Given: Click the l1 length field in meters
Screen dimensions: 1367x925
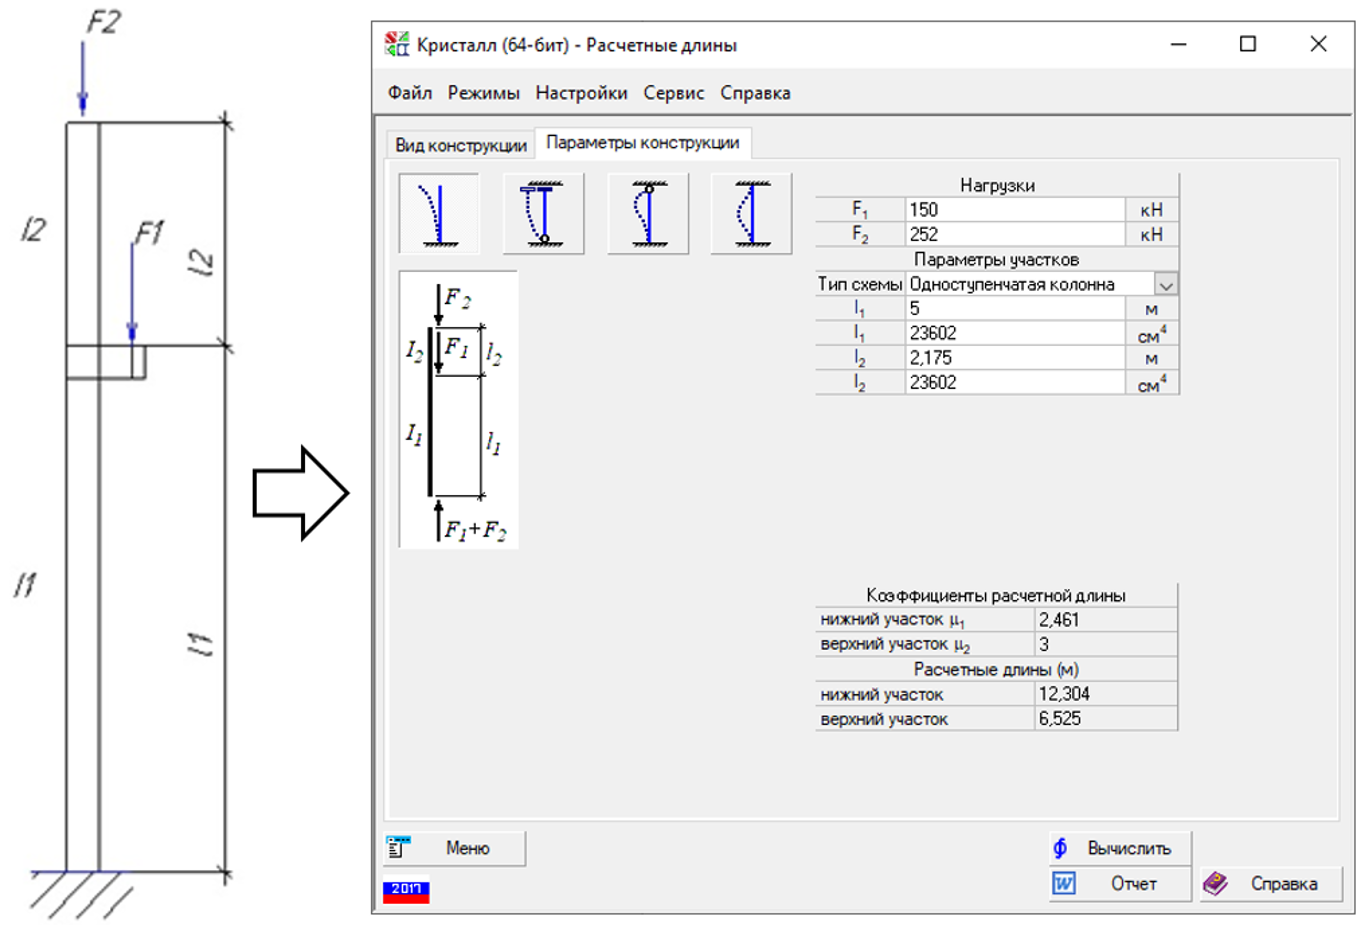Looking at the screenshot, I should (x=1014, y=309).
